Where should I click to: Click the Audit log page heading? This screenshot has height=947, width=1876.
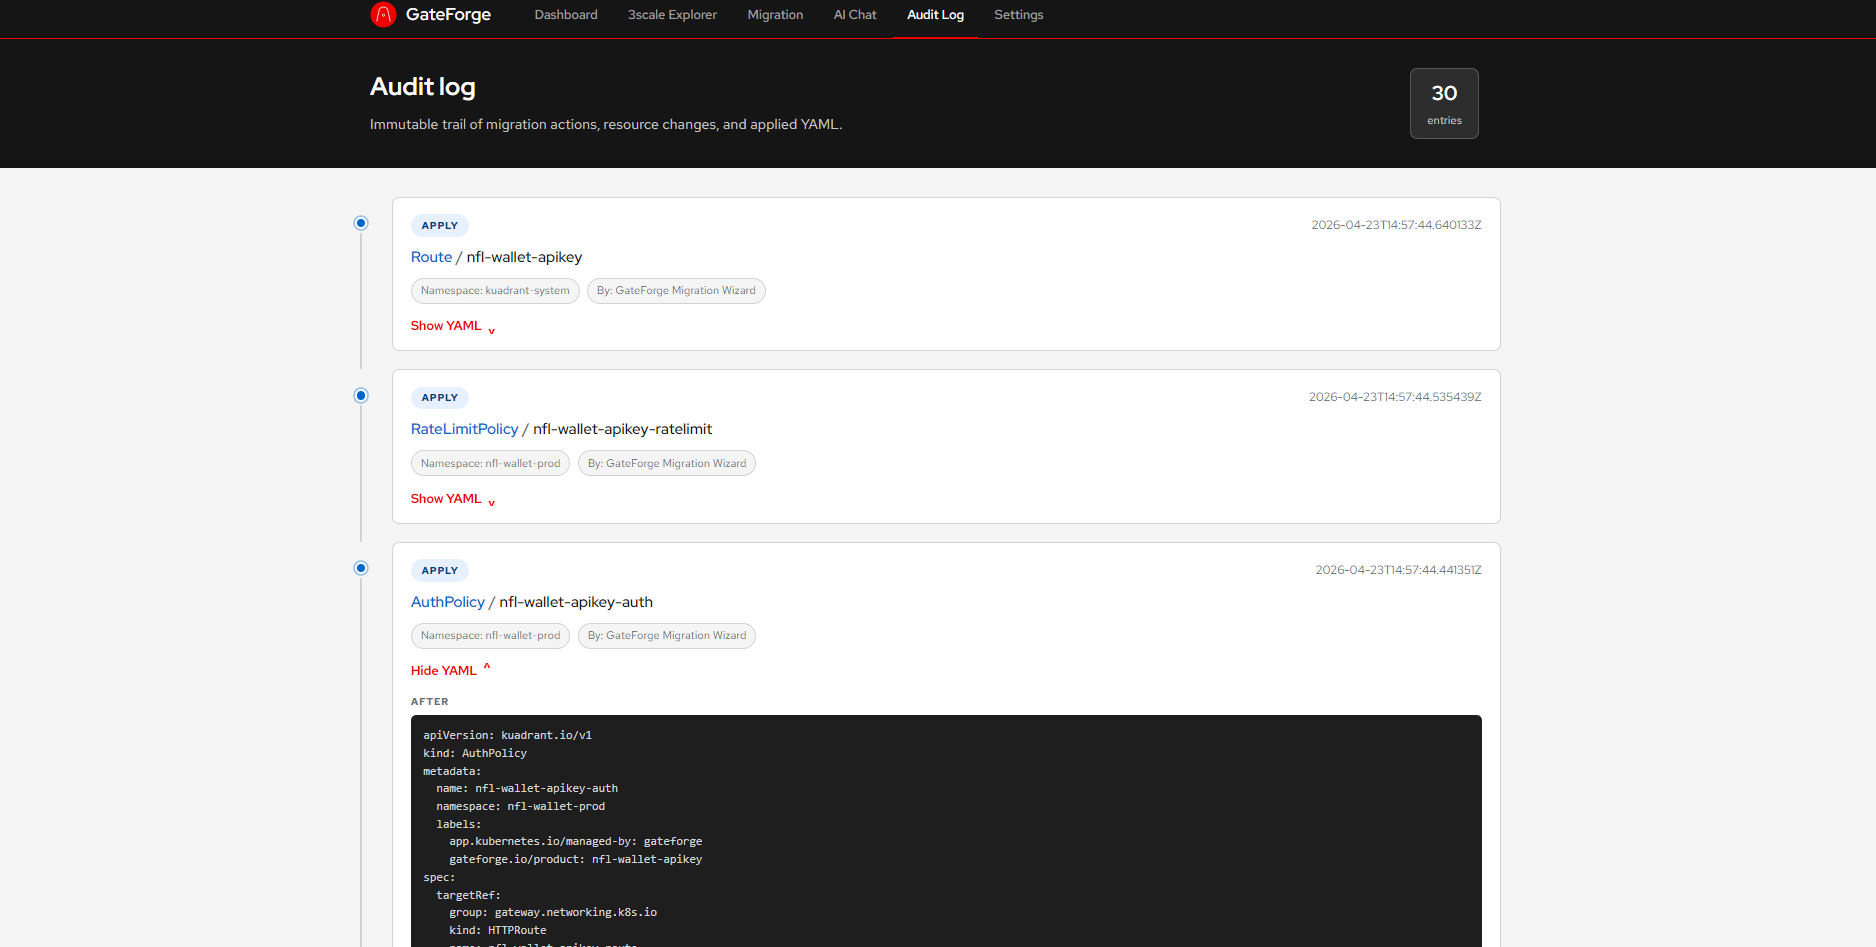click(422, 87)
